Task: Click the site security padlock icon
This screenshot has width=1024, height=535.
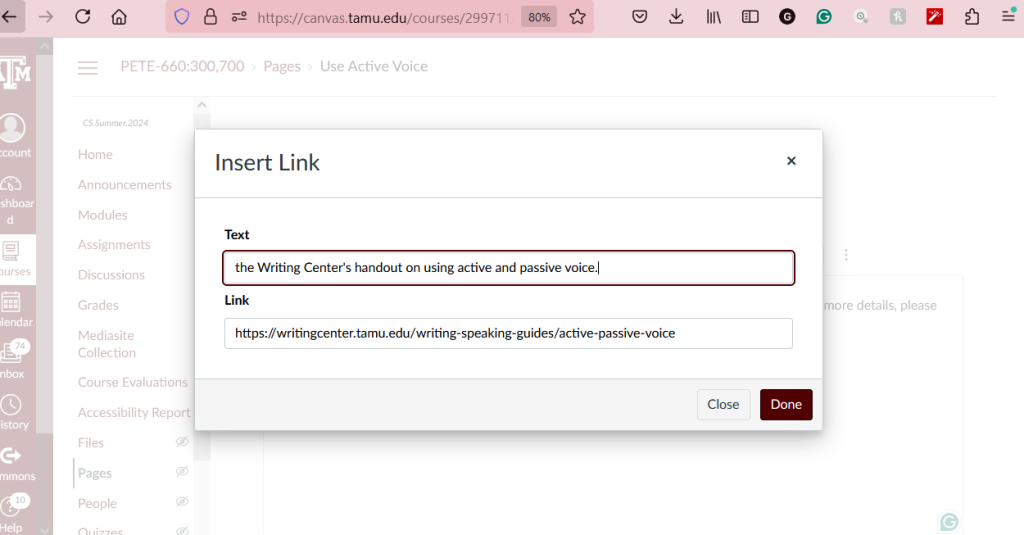Action: (x=210, y=17)
